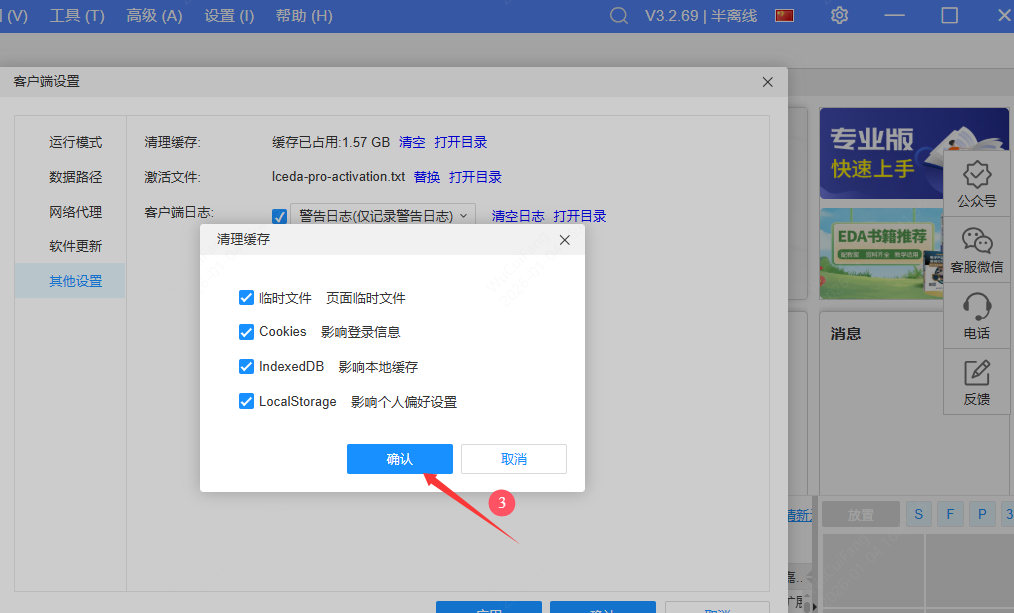Select the F placement icon

coord(950,513)
